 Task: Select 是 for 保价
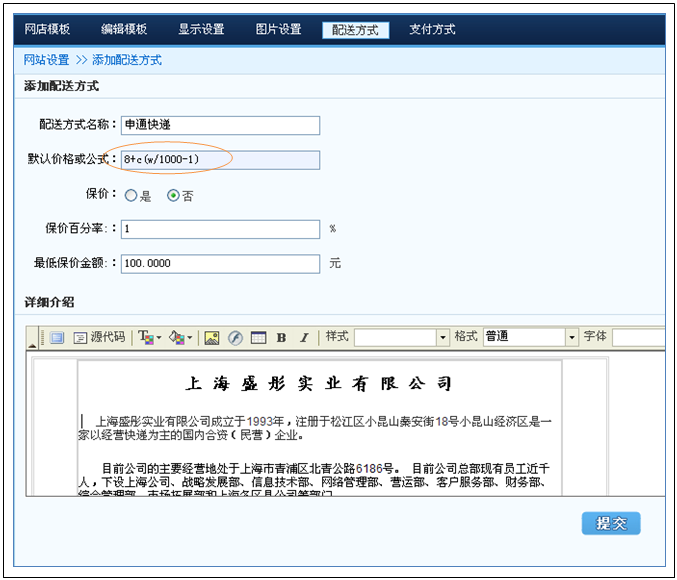pos(131,196)
